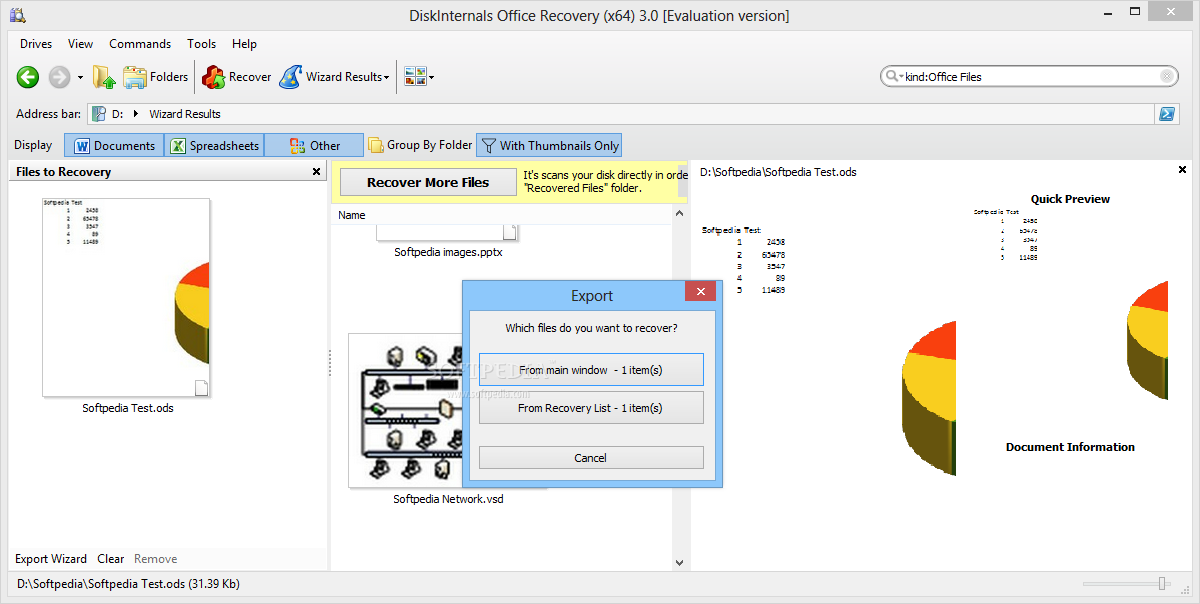Image resolution: width=1200 pixels, height=604 pixels.
Task: Click the Export Wizard link
Action: [x=51, y=559]
